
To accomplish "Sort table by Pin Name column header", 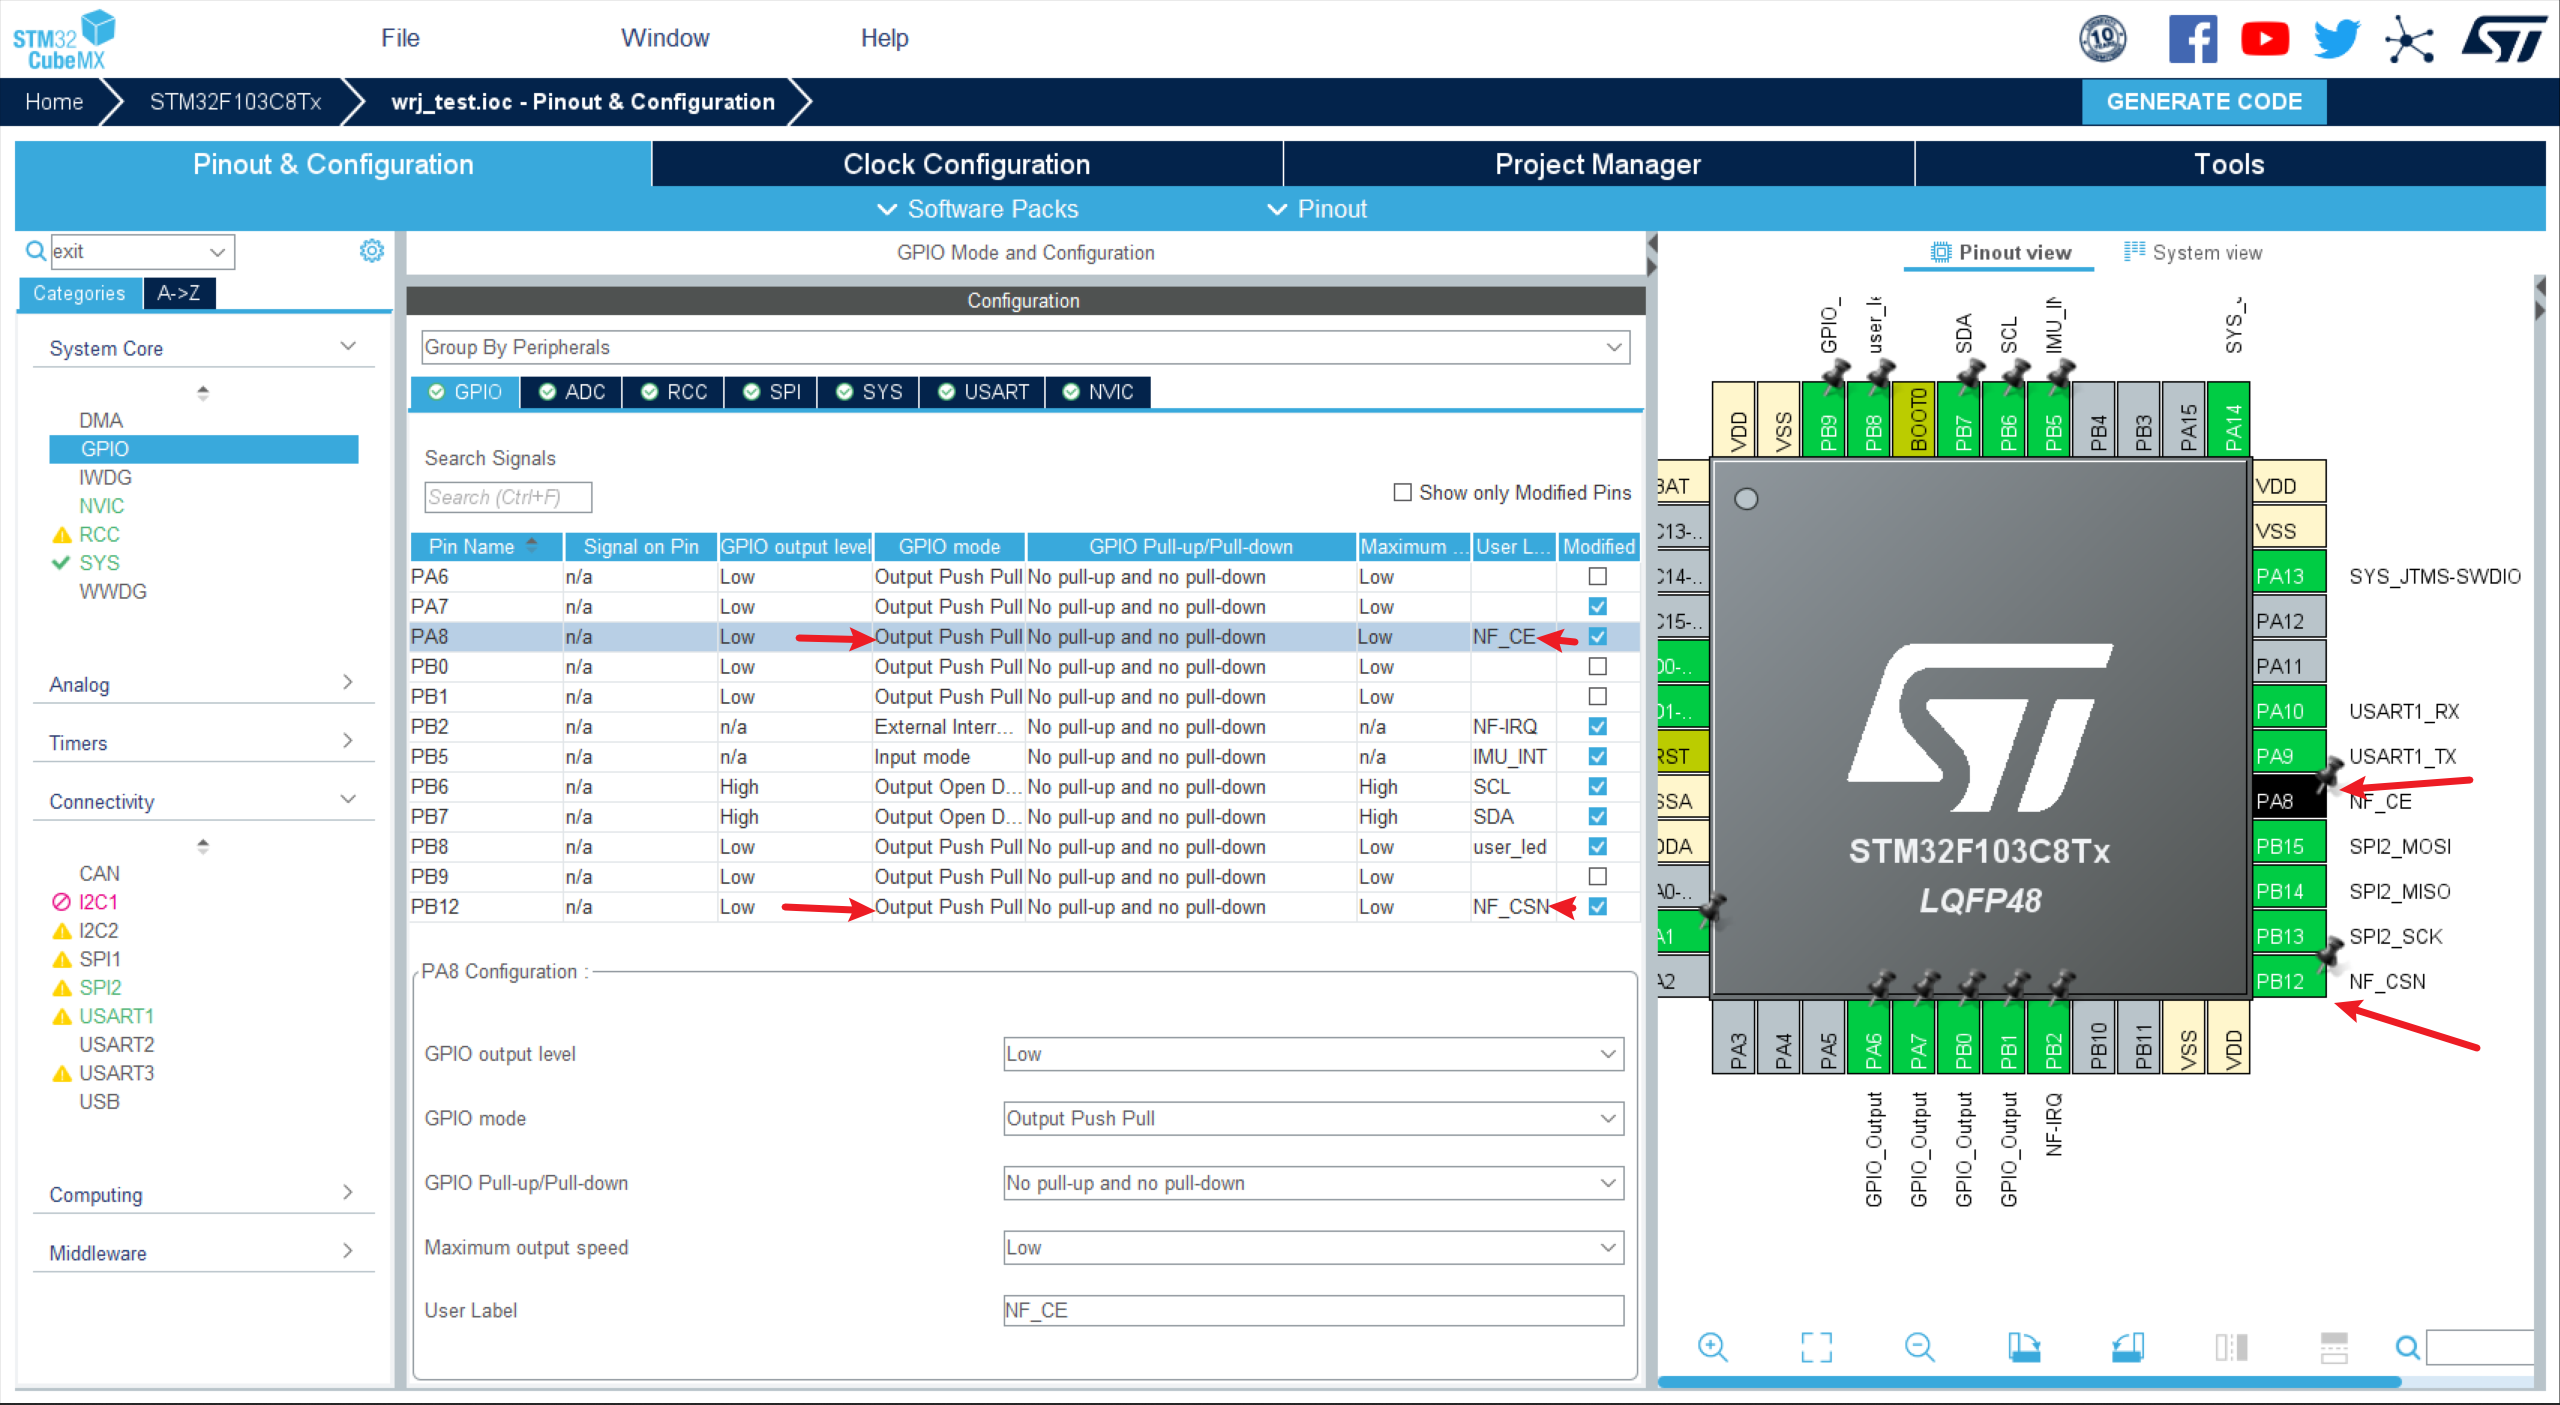I will [x=486, y=546].
